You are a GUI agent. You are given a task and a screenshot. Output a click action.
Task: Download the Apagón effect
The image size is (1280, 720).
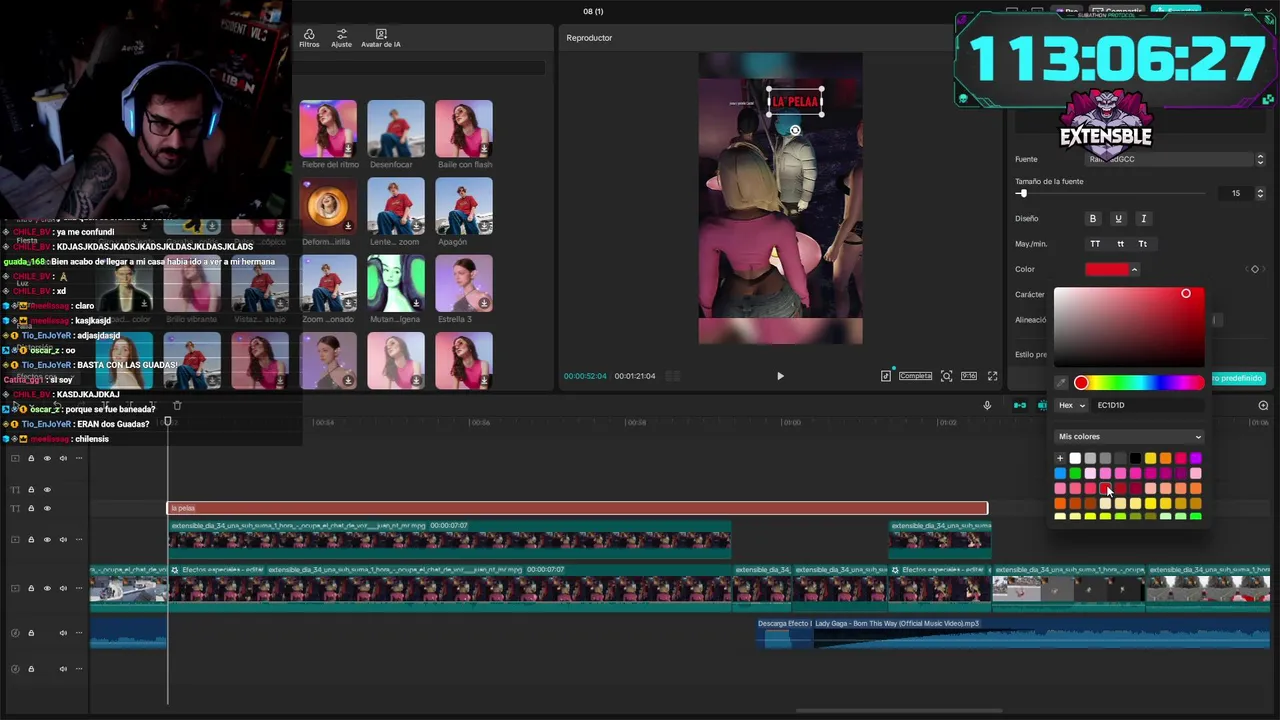point(484,226)
